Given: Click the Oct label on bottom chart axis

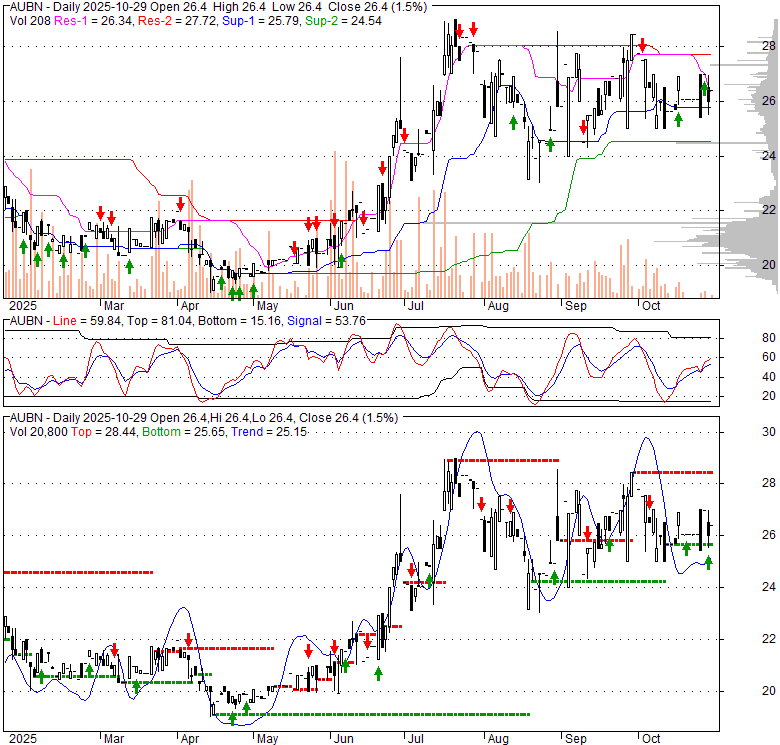Looking at the screenshot, I should (x=651, y=737).
